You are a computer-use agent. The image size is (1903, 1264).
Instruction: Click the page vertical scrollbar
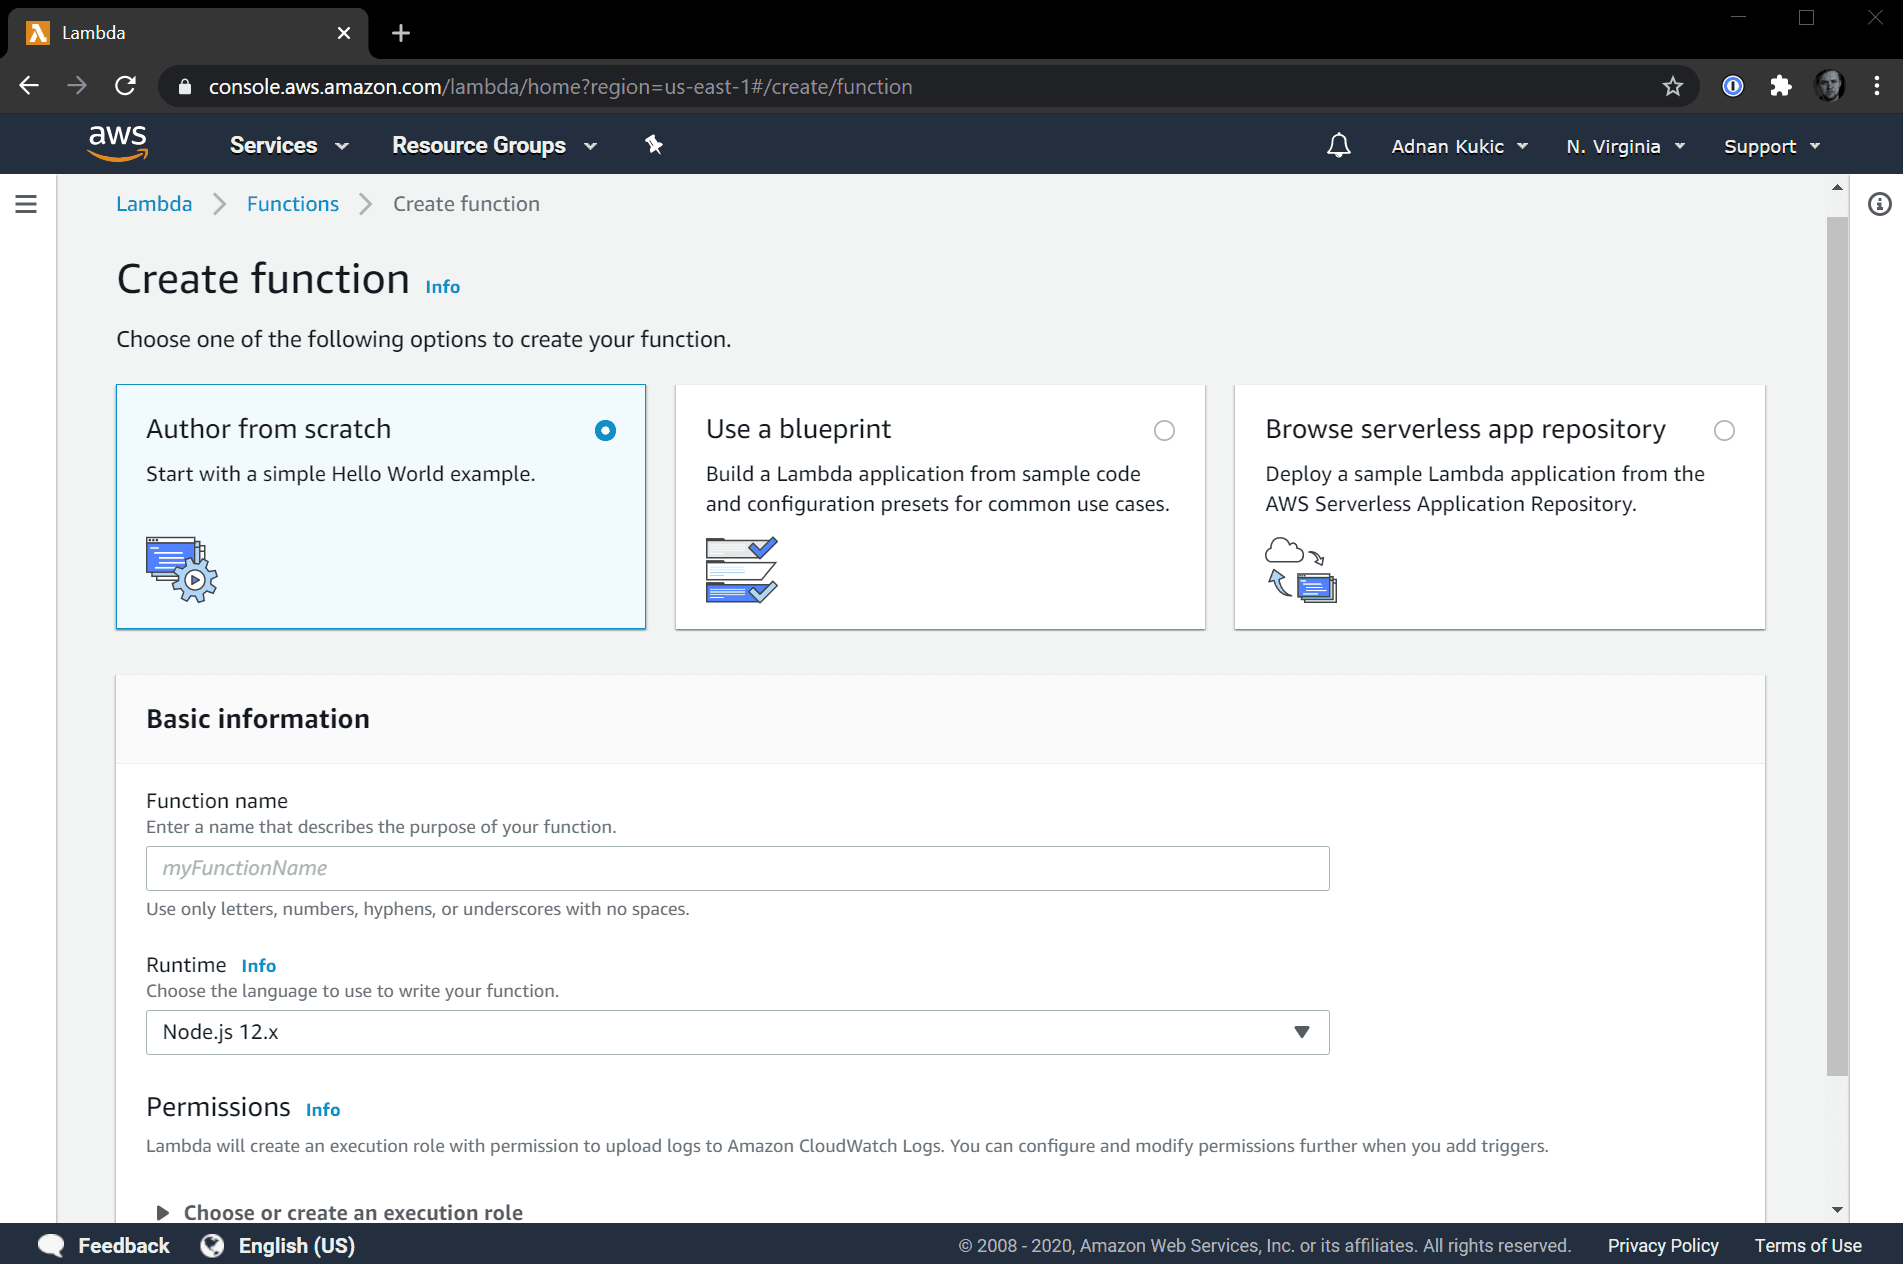click(1837, 640)
